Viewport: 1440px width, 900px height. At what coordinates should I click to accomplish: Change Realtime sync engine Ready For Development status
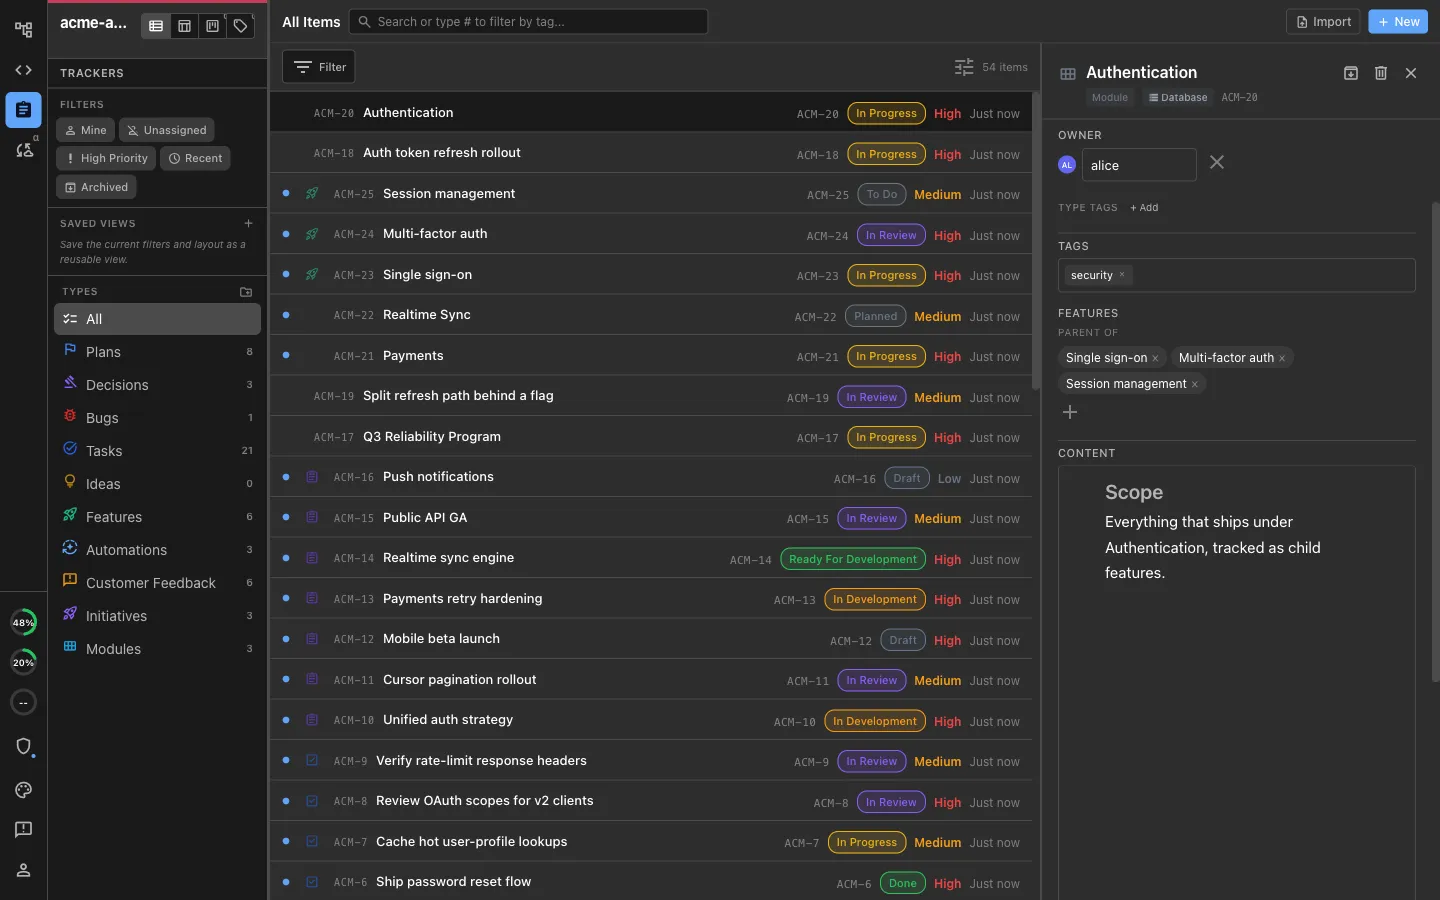coord(853,559)
